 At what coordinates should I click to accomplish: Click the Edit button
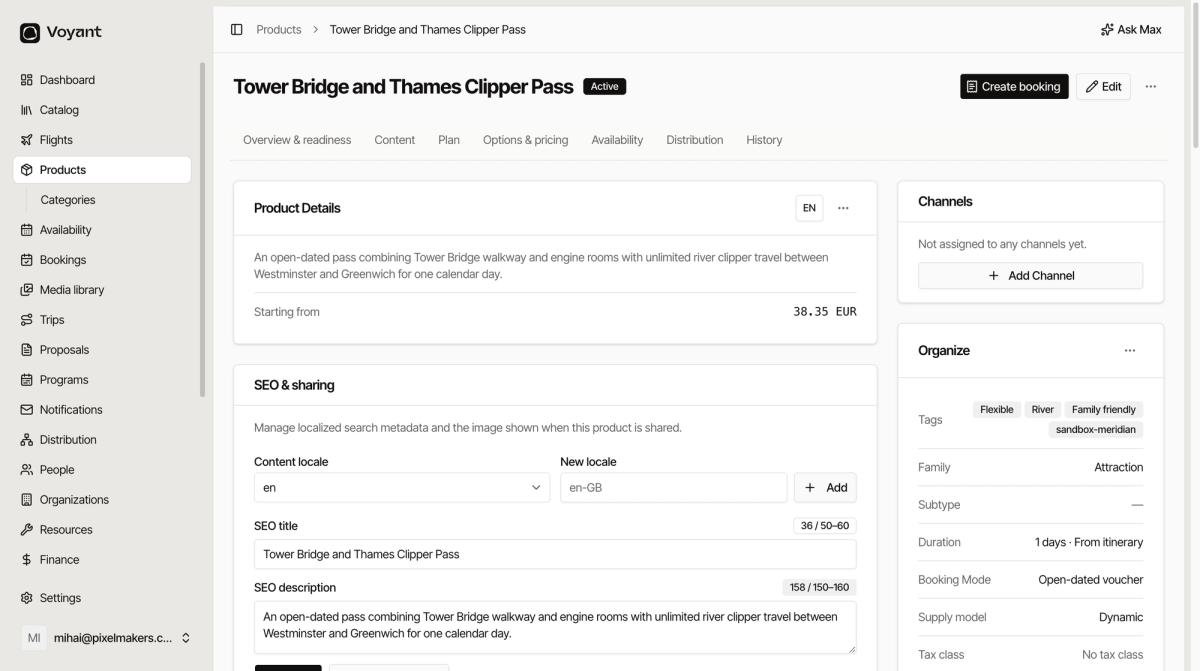click(x=1103, y=87)
